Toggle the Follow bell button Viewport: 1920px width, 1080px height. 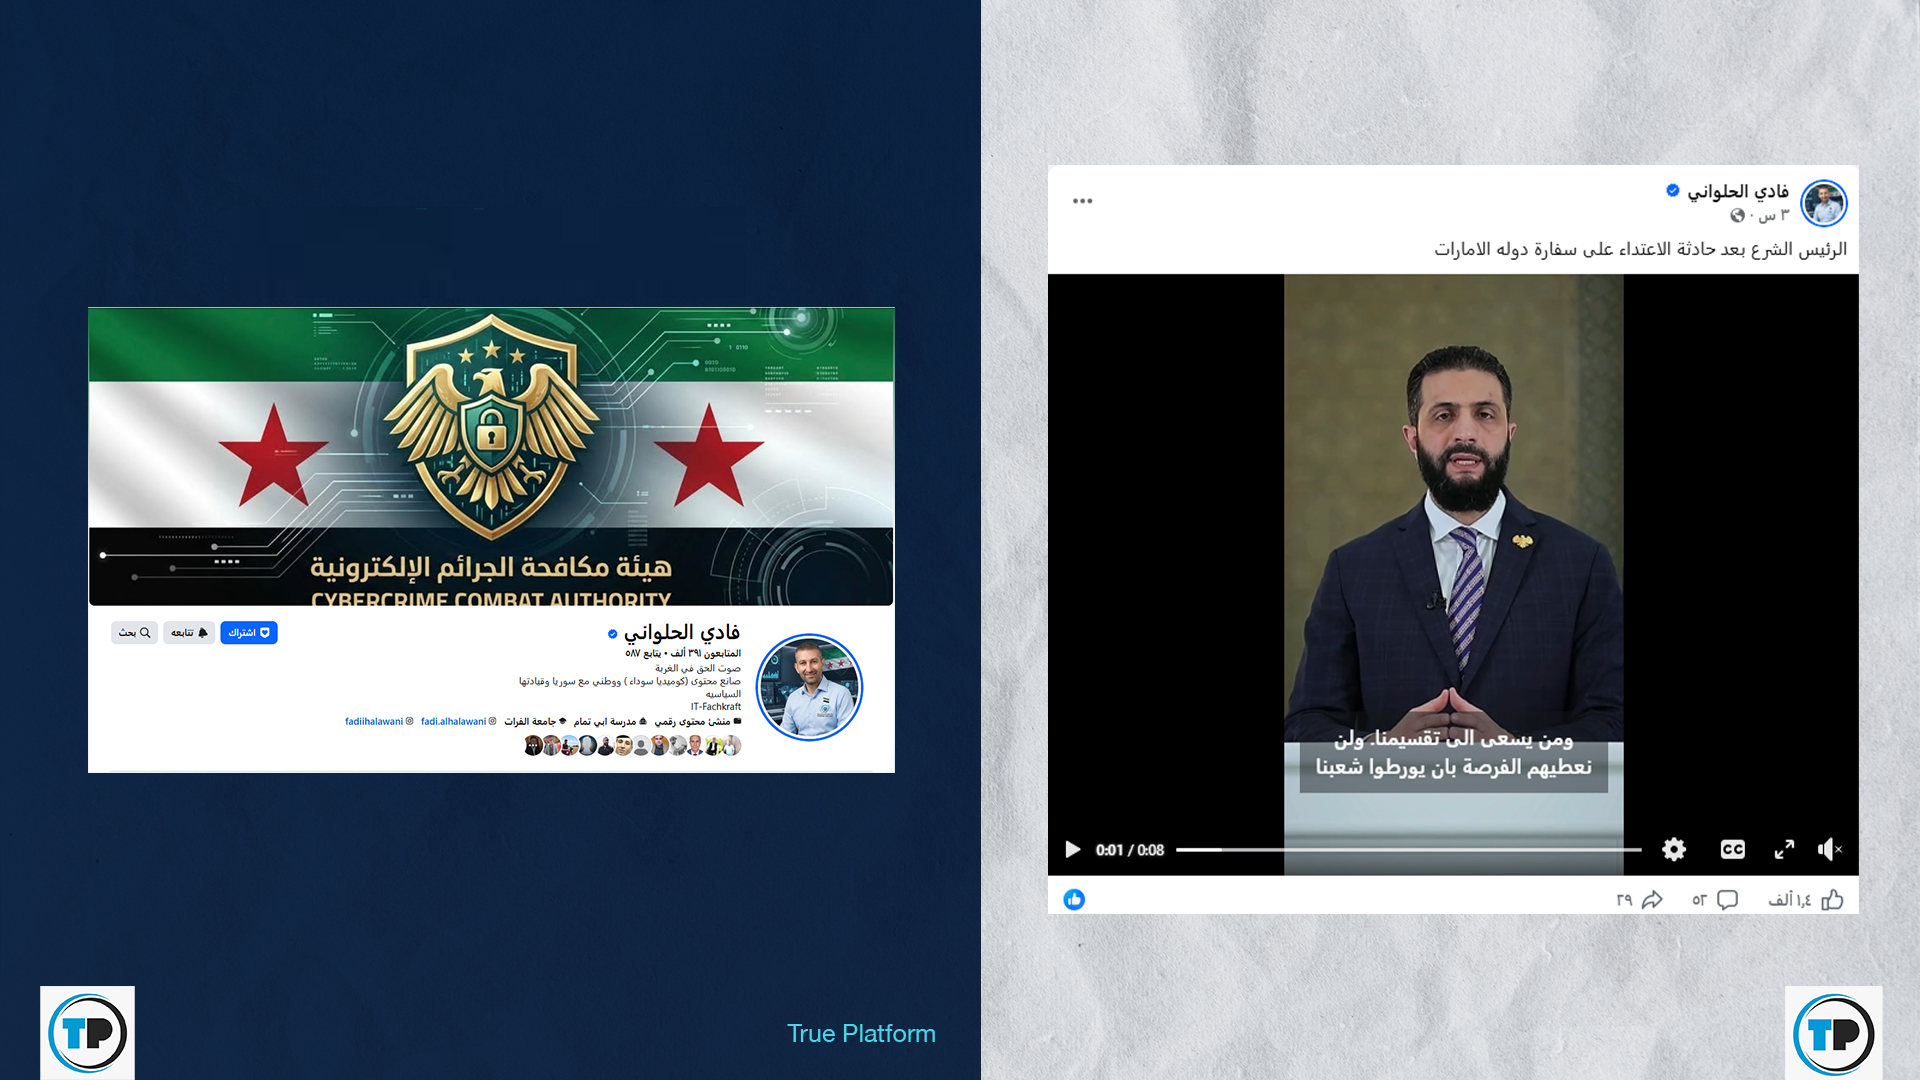point(189,633)
